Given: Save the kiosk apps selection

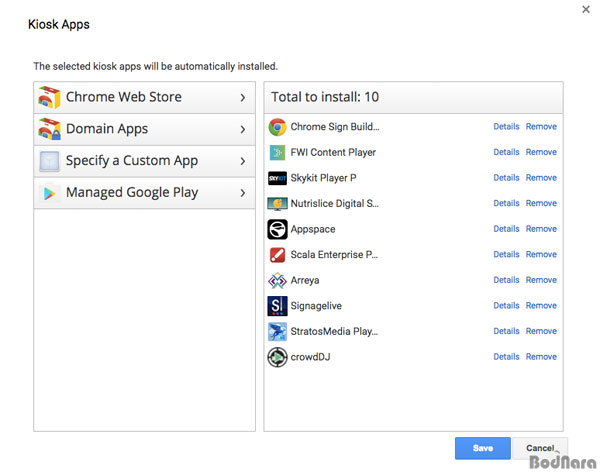Looking at the screenshot, I should coord(483,448).
